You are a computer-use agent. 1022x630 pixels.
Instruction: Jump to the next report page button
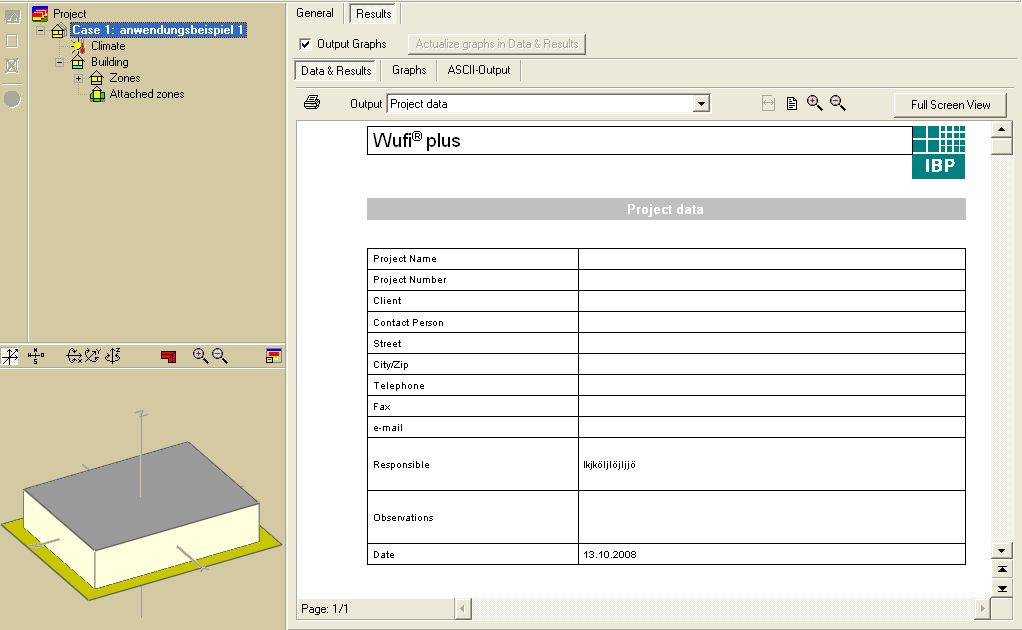(1001, 588)
